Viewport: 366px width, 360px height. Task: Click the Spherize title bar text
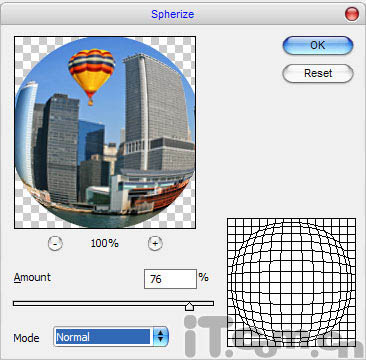coord(172,14)
